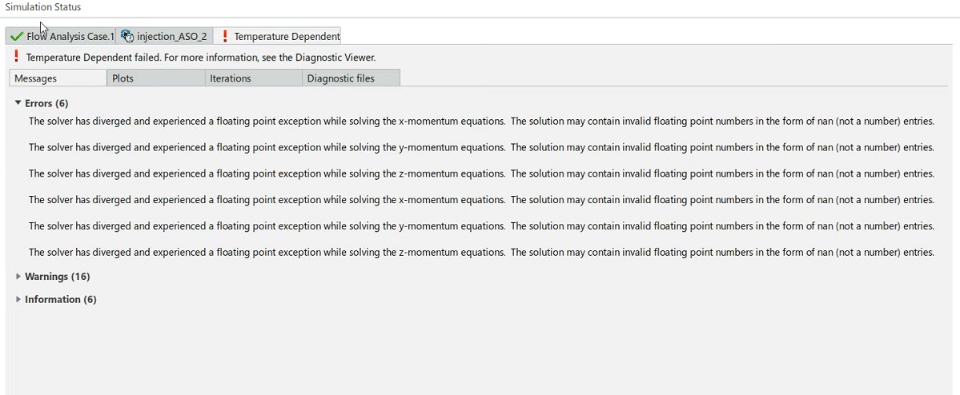Open the Messages tab
This screenshot has width=960, height=395.
point(58,78)
